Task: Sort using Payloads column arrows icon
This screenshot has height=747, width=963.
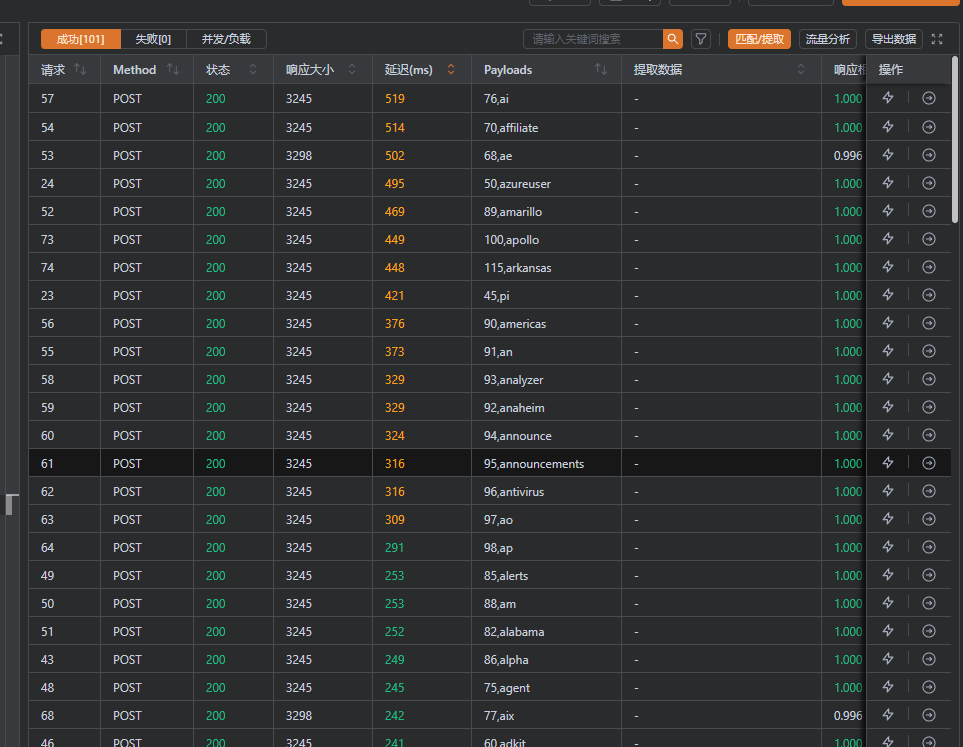Action: point(601,69)
